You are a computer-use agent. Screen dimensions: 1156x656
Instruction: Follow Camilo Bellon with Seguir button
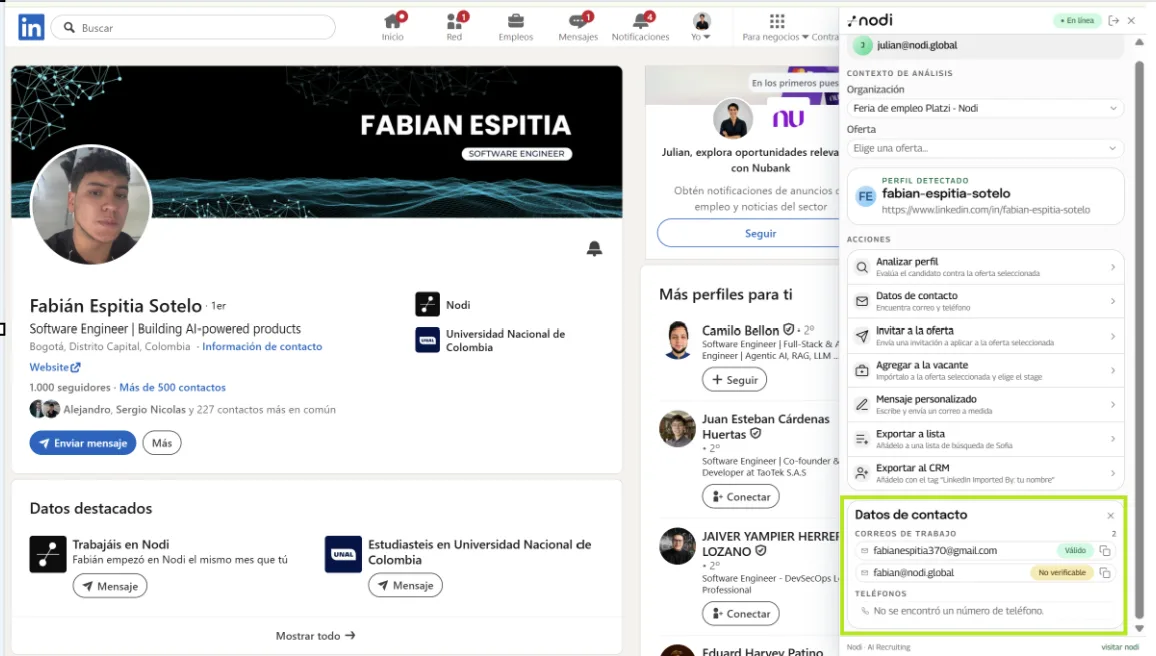click(734, 380)
